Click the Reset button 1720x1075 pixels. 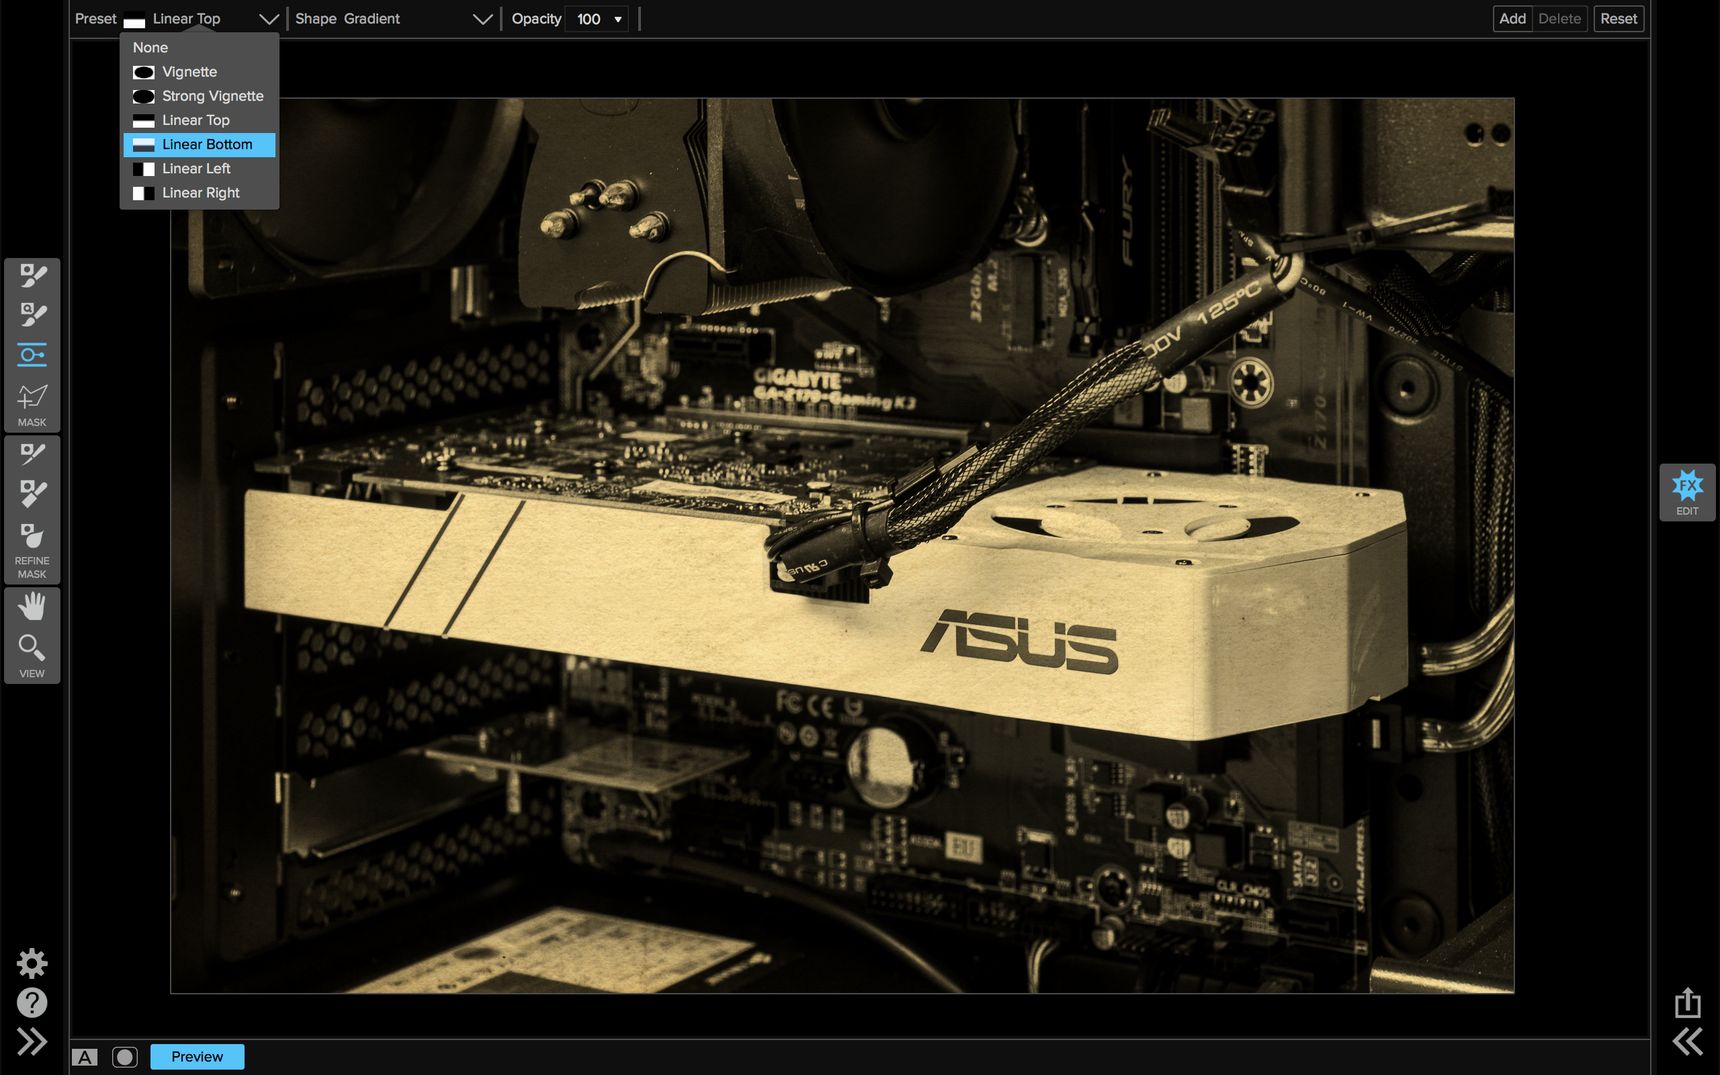(x=1618, y=19)
